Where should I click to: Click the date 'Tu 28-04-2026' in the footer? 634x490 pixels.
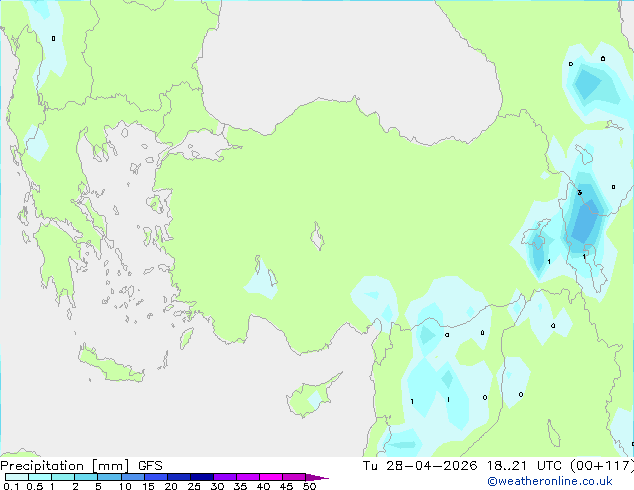pyautogui.click(x=420, y=466)
